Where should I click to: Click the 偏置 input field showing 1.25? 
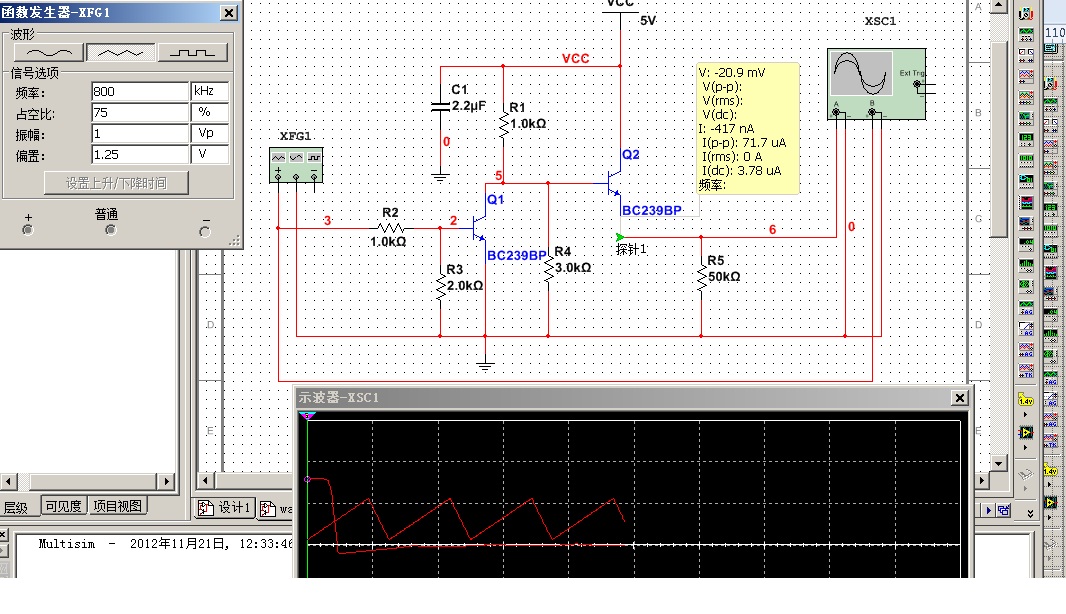[x=140, y=154]
